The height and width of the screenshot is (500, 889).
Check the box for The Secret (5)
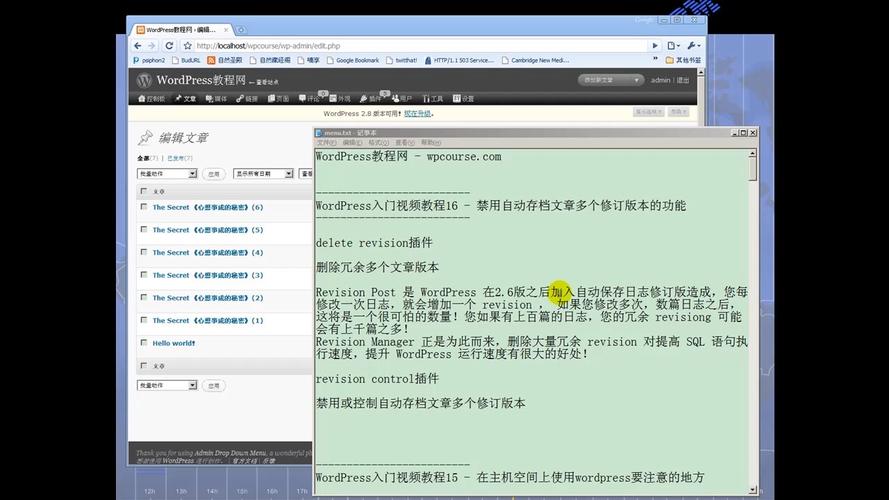coord(143,230)
